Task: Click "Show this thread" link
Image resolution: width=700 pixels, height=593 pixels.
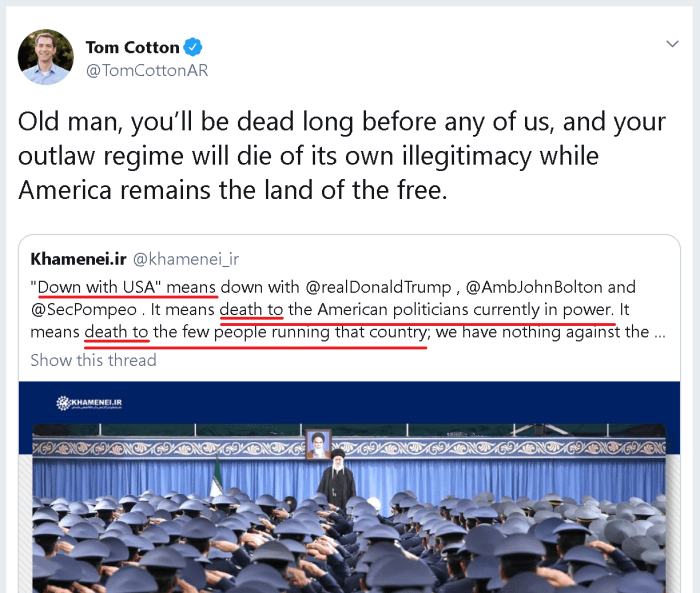Action: (93, 360)
